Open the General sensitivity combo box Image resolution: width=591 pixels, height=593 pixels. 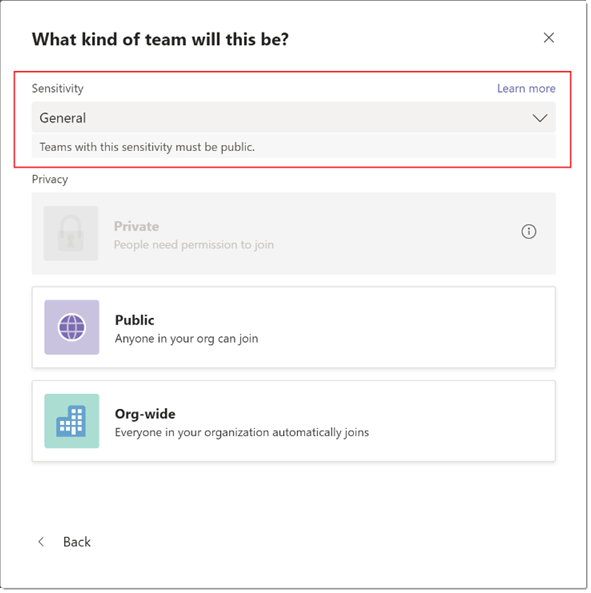295,118
